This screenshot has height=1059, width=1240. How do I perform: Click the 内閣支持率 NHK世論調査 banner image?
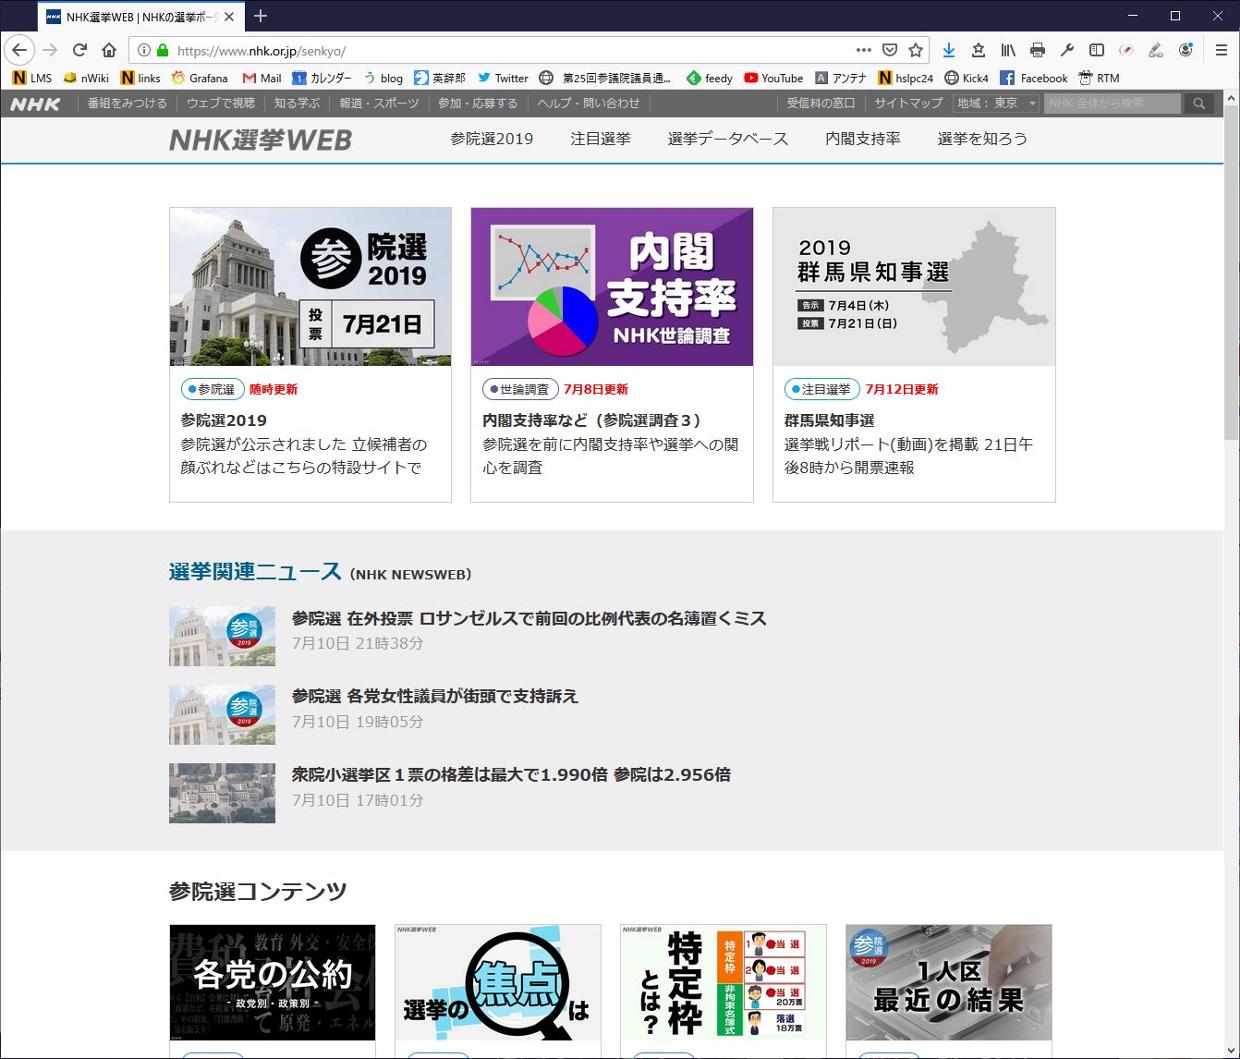[611, 287]
